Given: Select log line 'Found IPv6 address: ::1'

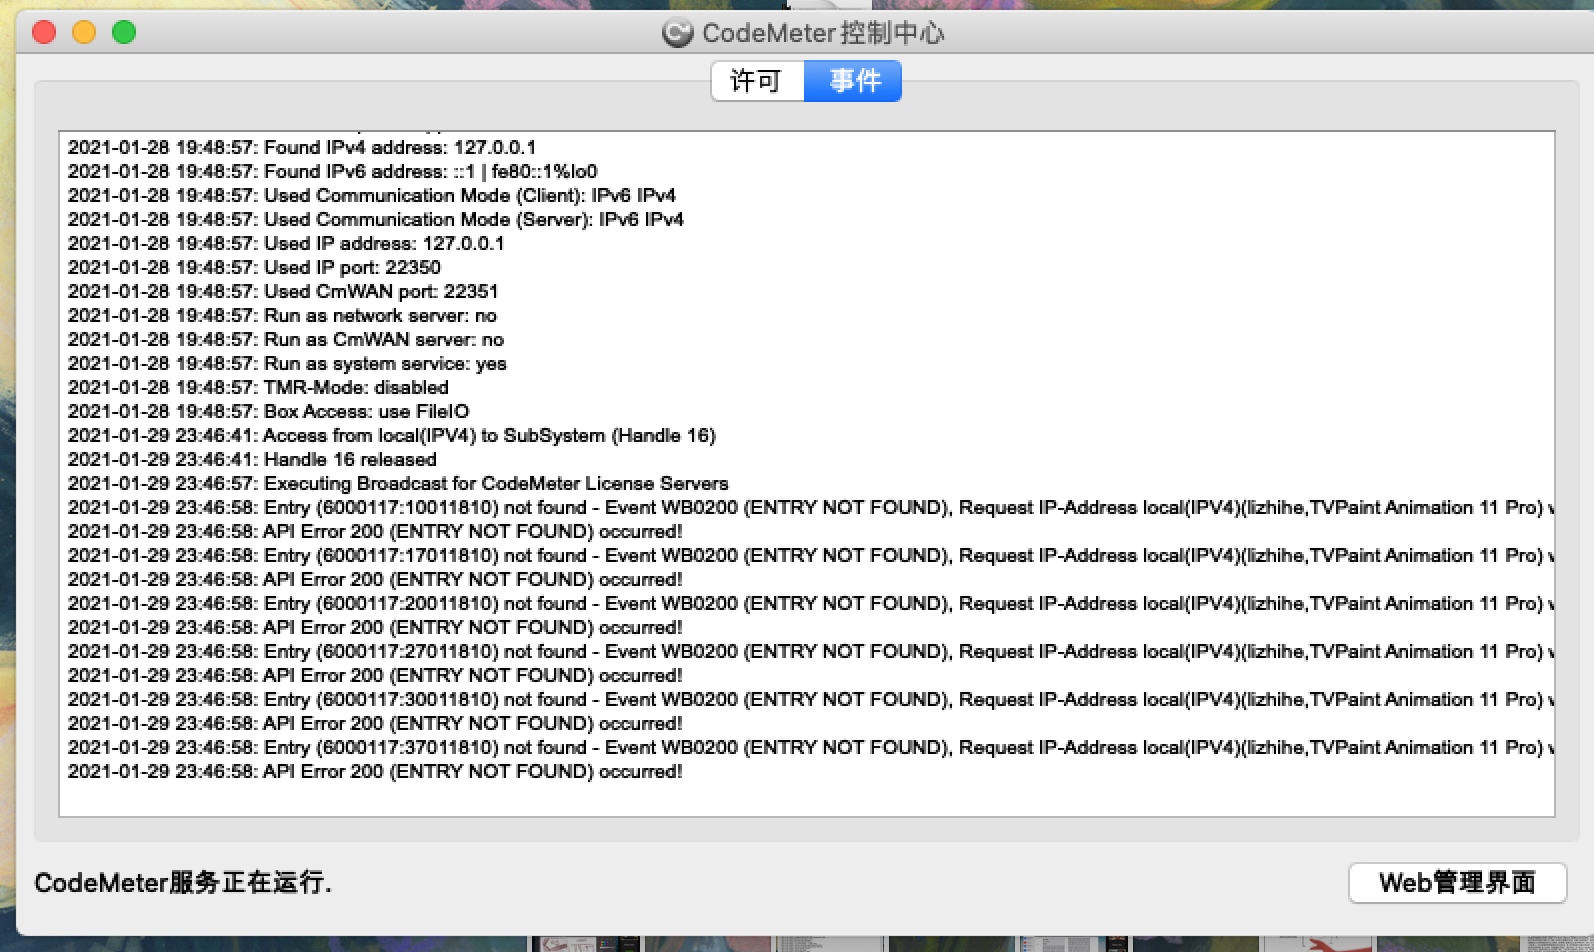Looking at the screenshot, I should (332, 171).
